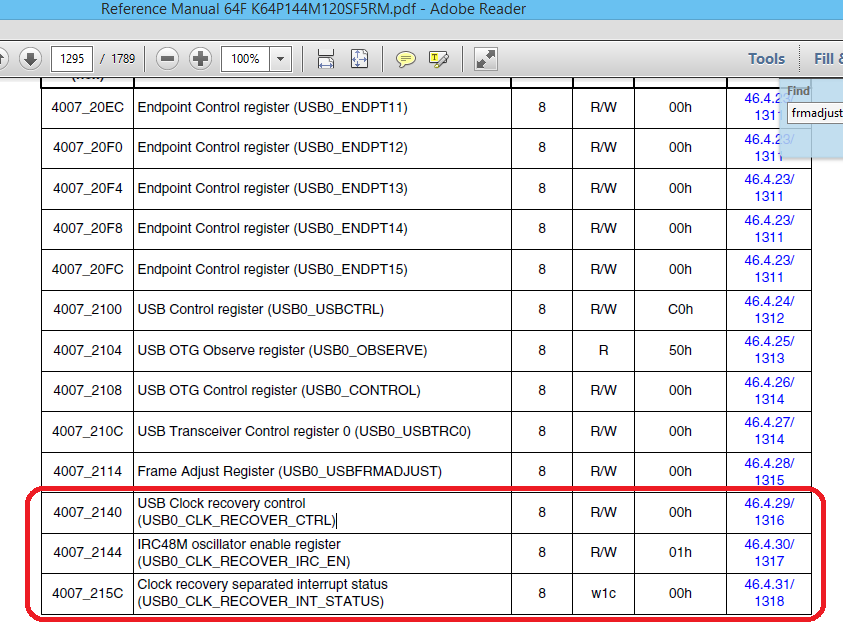843x635 pixels.
Task: Click address cell 4007_20F0
Action: [x=88, y=147]
